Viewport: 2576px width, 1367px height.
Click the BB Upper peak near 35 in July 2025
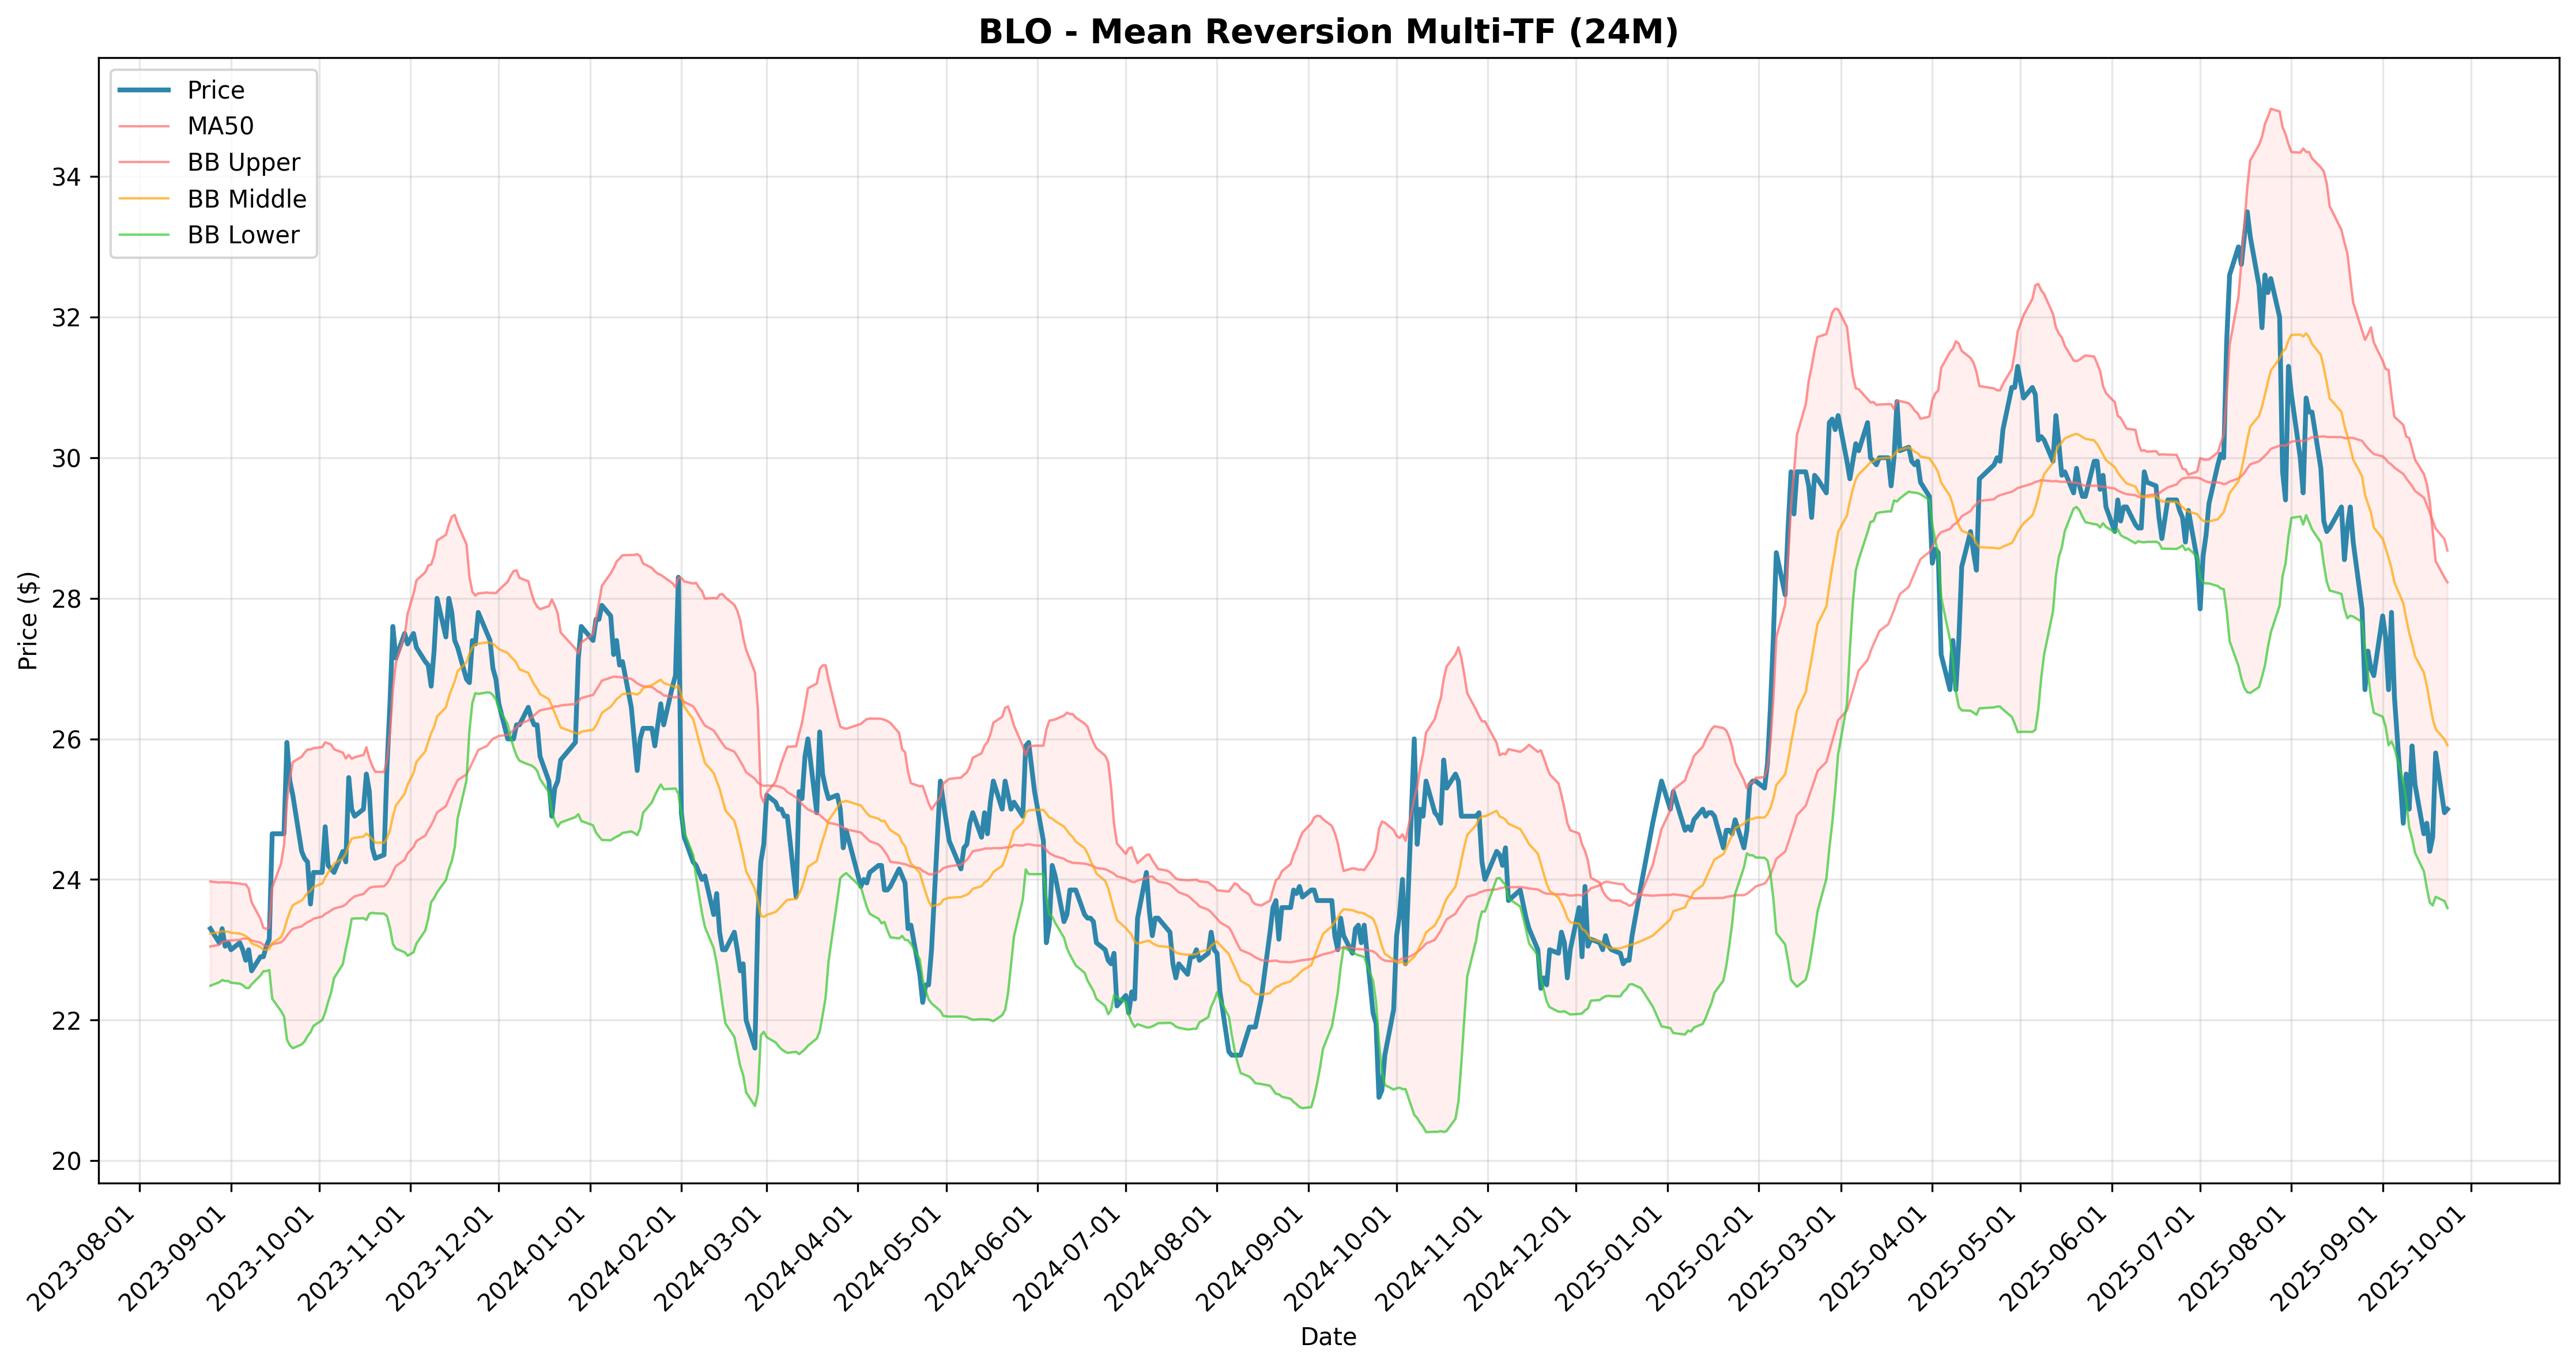click(x=2273, y=109)
